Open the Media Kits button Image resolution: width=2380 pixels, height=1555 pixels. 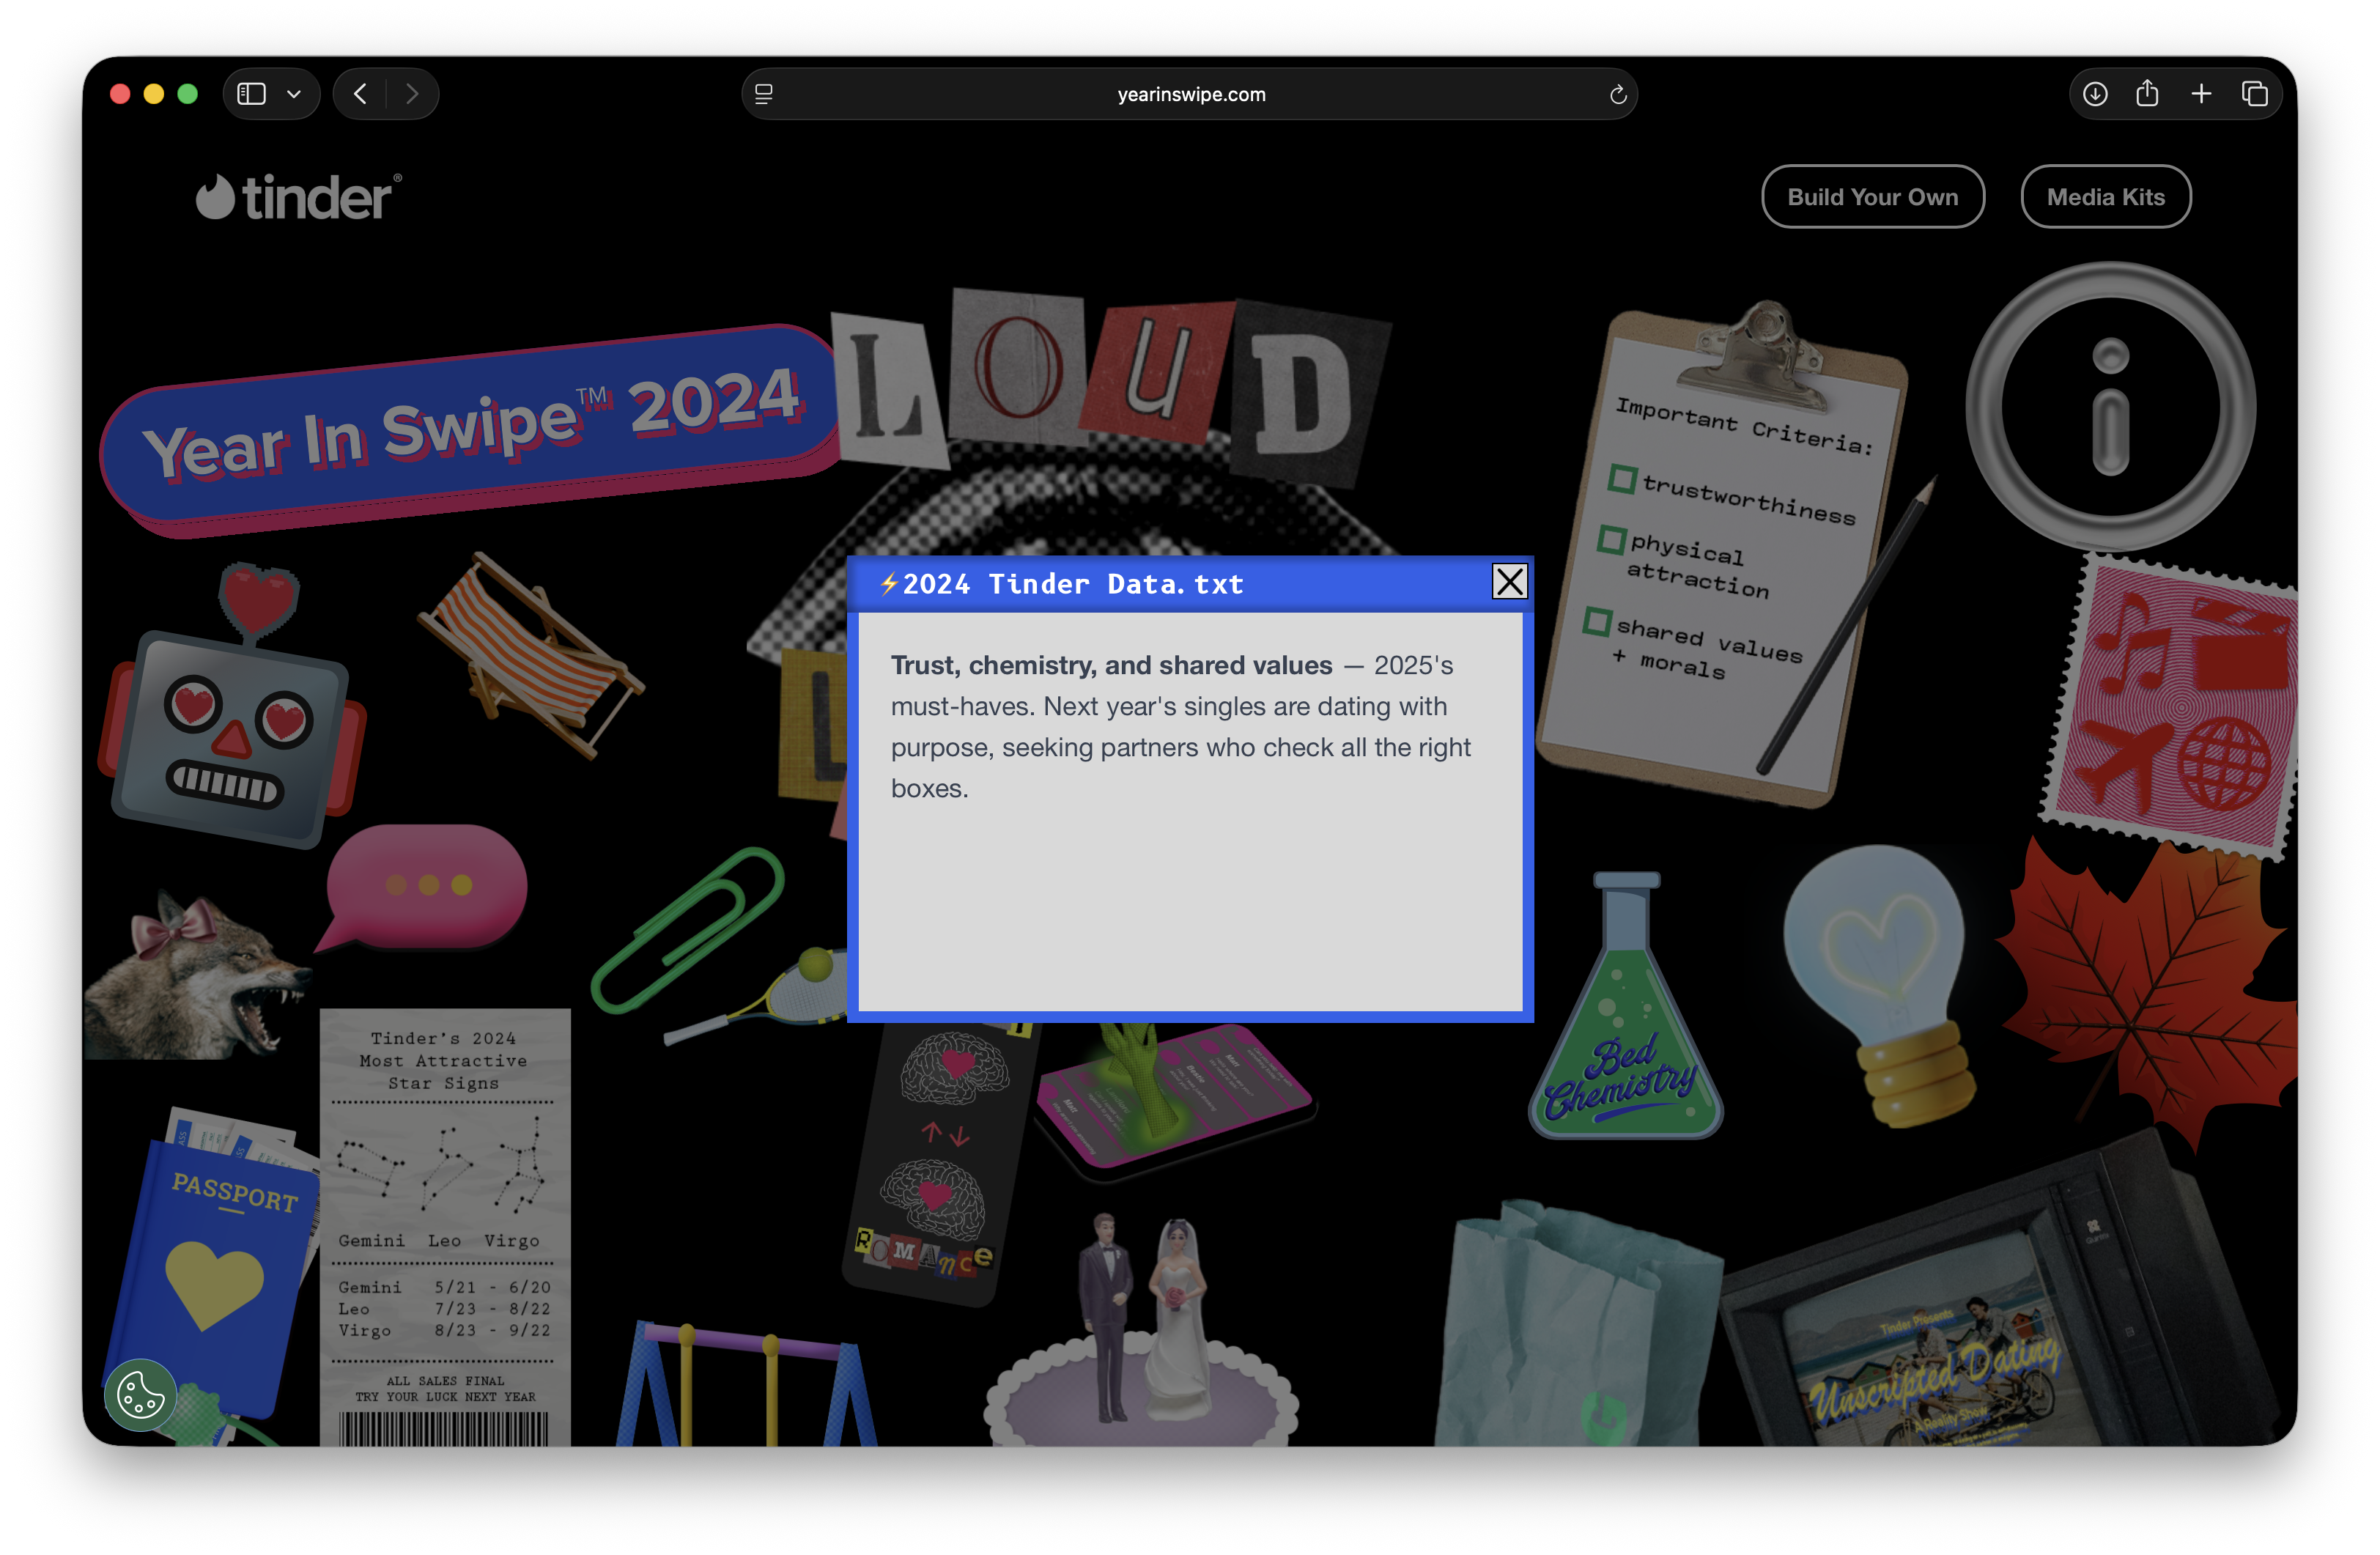pyautogui.click(x=2105, y=197)
